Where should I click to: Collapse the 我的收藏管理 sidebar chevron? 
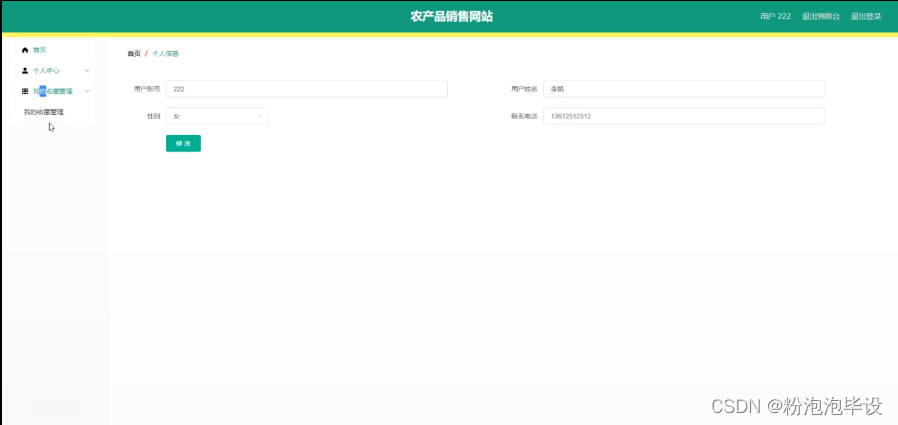pos(87,91)
